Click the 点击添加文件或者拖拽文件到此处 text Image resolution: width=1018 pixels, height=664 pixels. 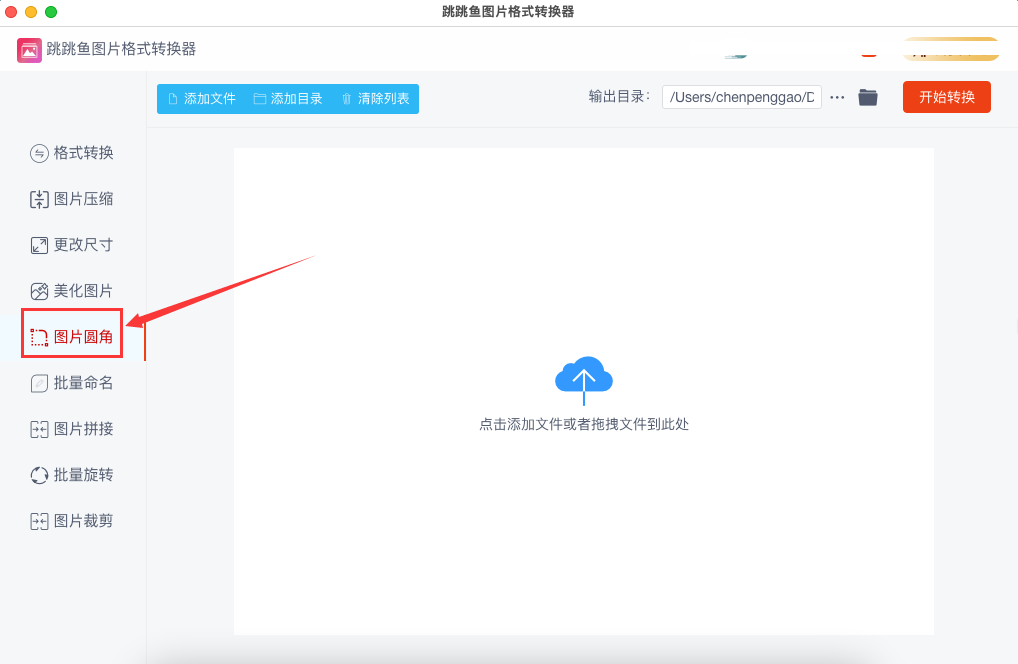click(x=584, y=424)
